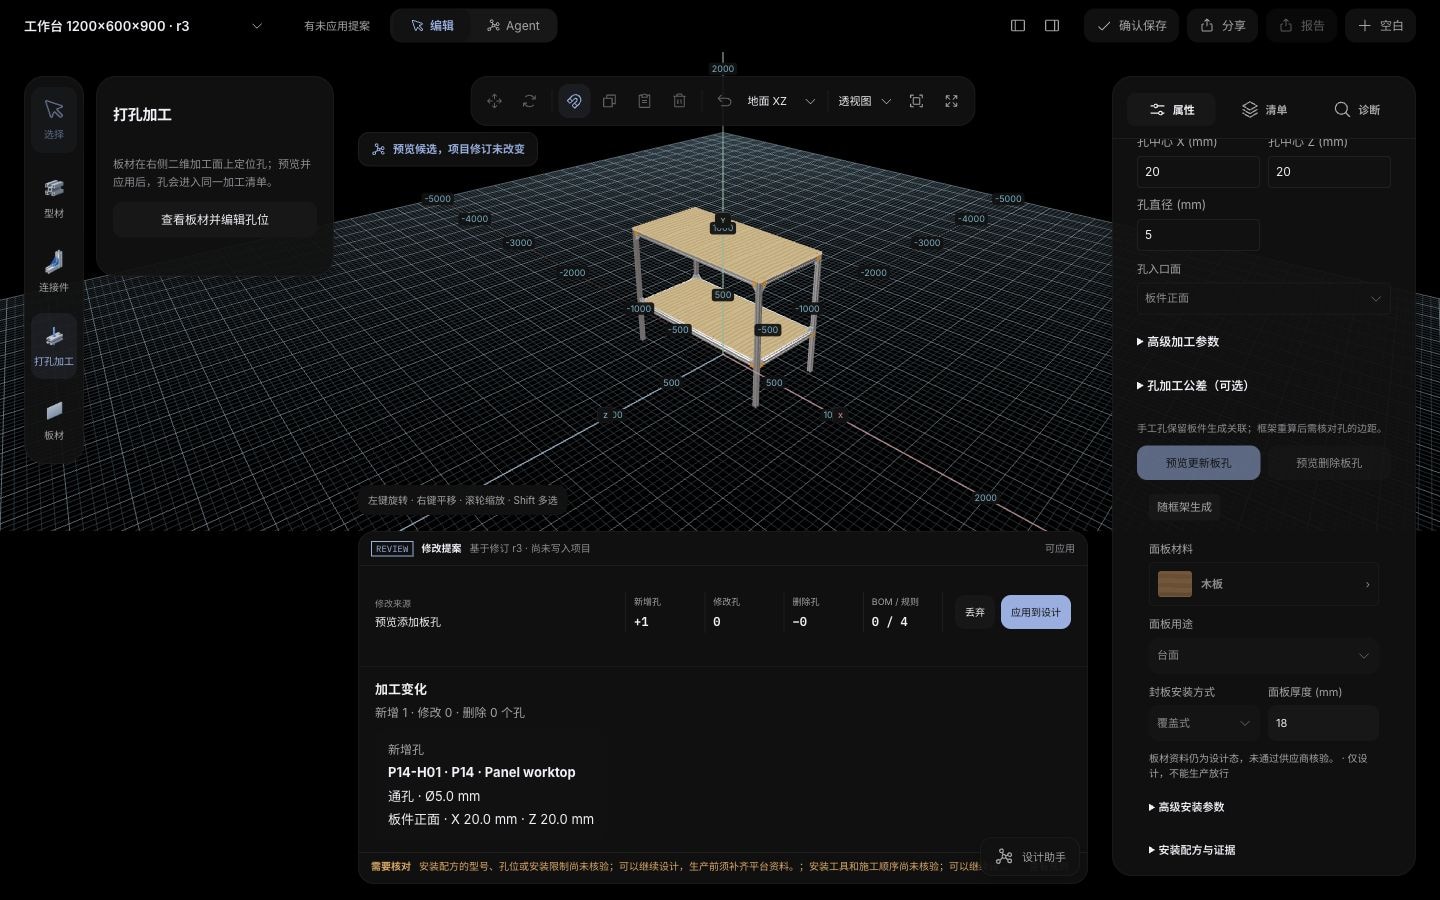Image resolution: width=1440 pixels, height=900 pixels.
Task: Click 确认保存 button
Action: (x=1131, y=26)
